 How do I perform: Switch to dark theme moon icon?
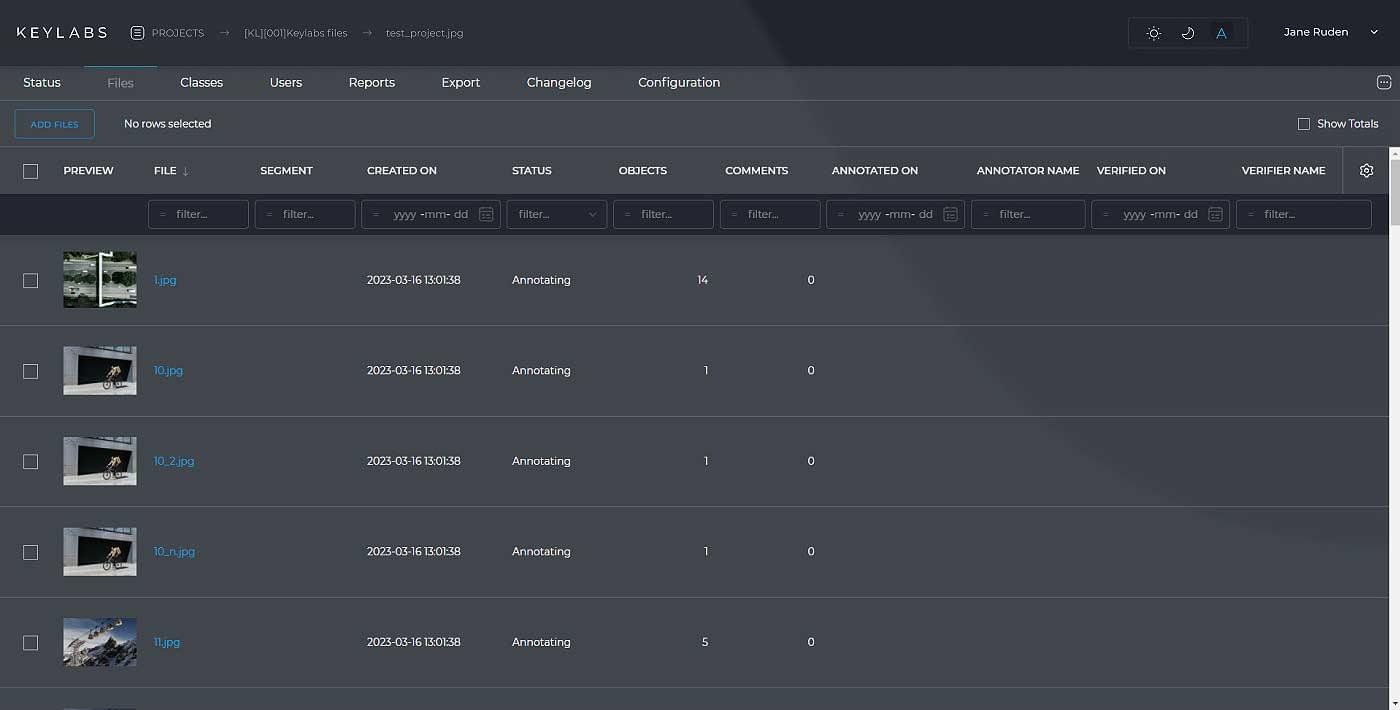pyautogui.click(x=1188, y=33)
